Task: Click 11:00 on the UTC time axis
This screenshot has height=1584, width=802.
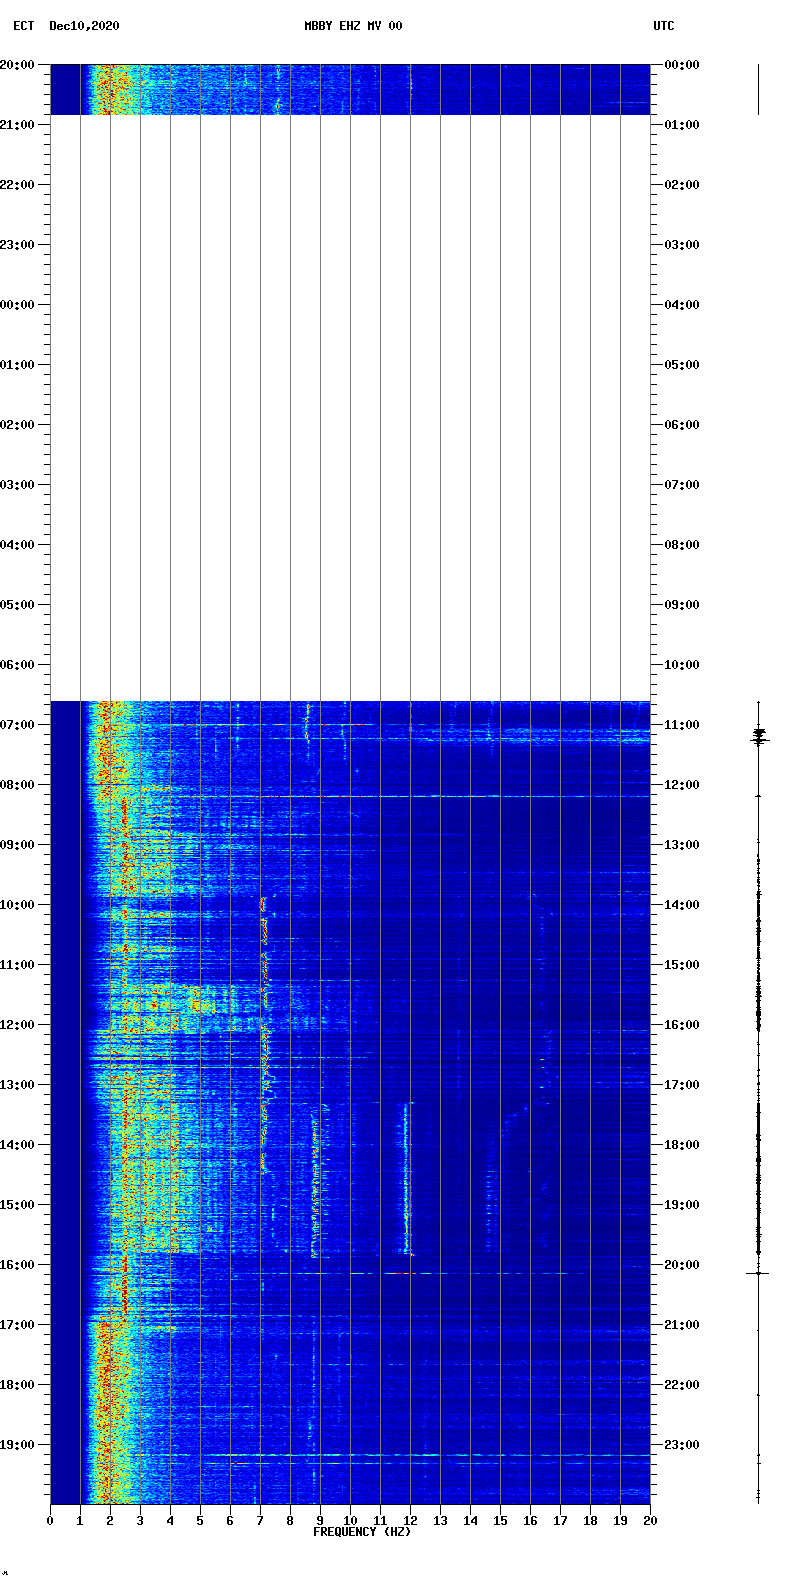Action: 682,725
